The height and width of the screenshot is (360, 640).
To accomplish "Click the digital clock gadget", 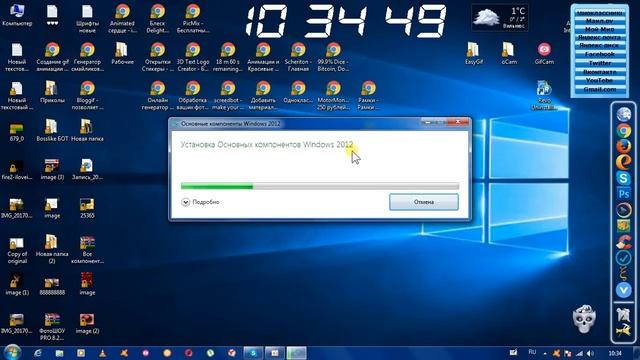I will (x=345, y=21).
